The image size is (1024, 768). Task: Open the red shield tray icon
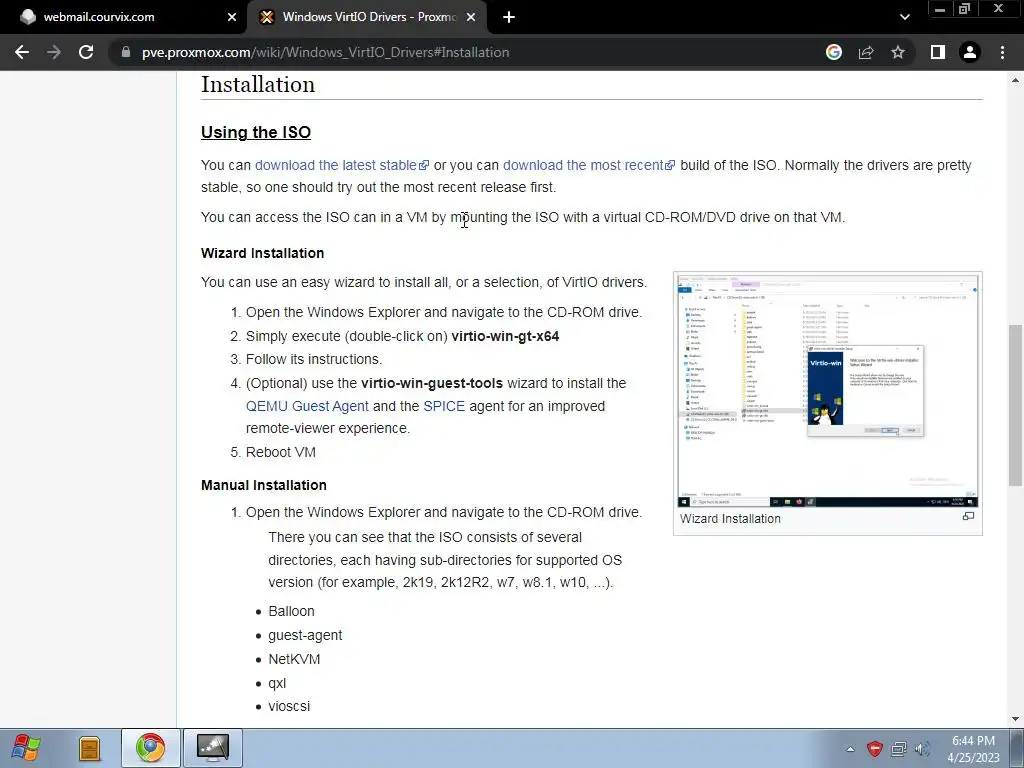pyautogui.click(x=874, y=749)
